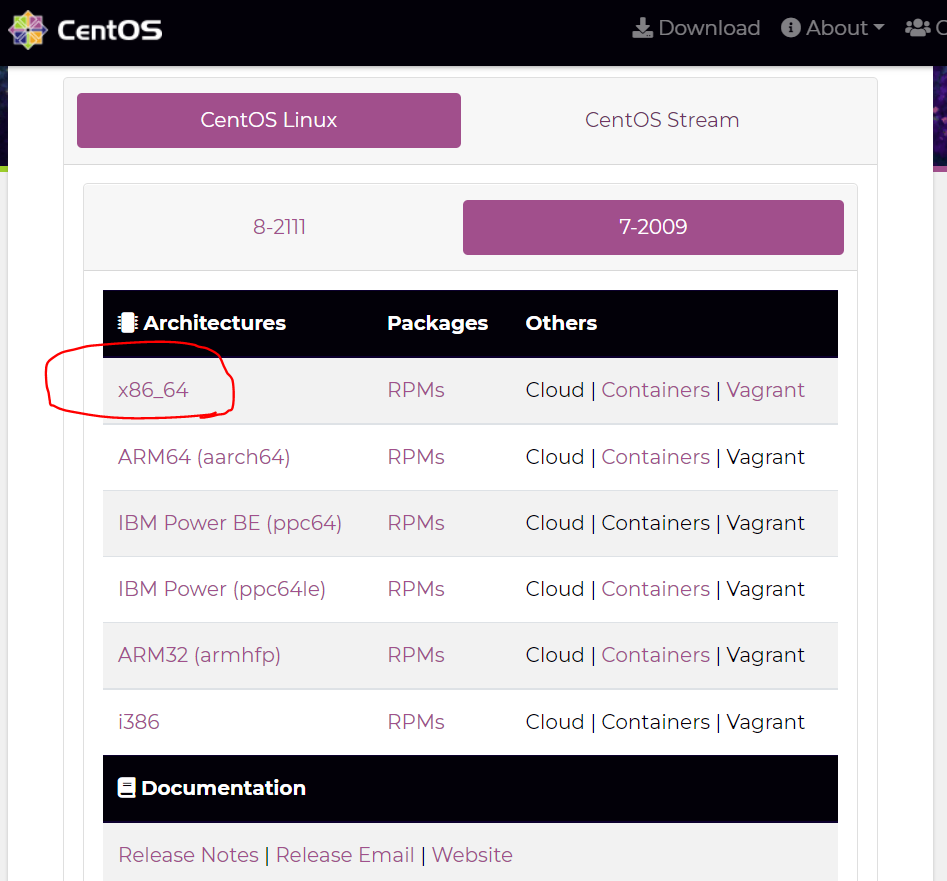Open the IBM Power (ppc64le) link
Screen dimensions: 947x881
pos(222,589)
